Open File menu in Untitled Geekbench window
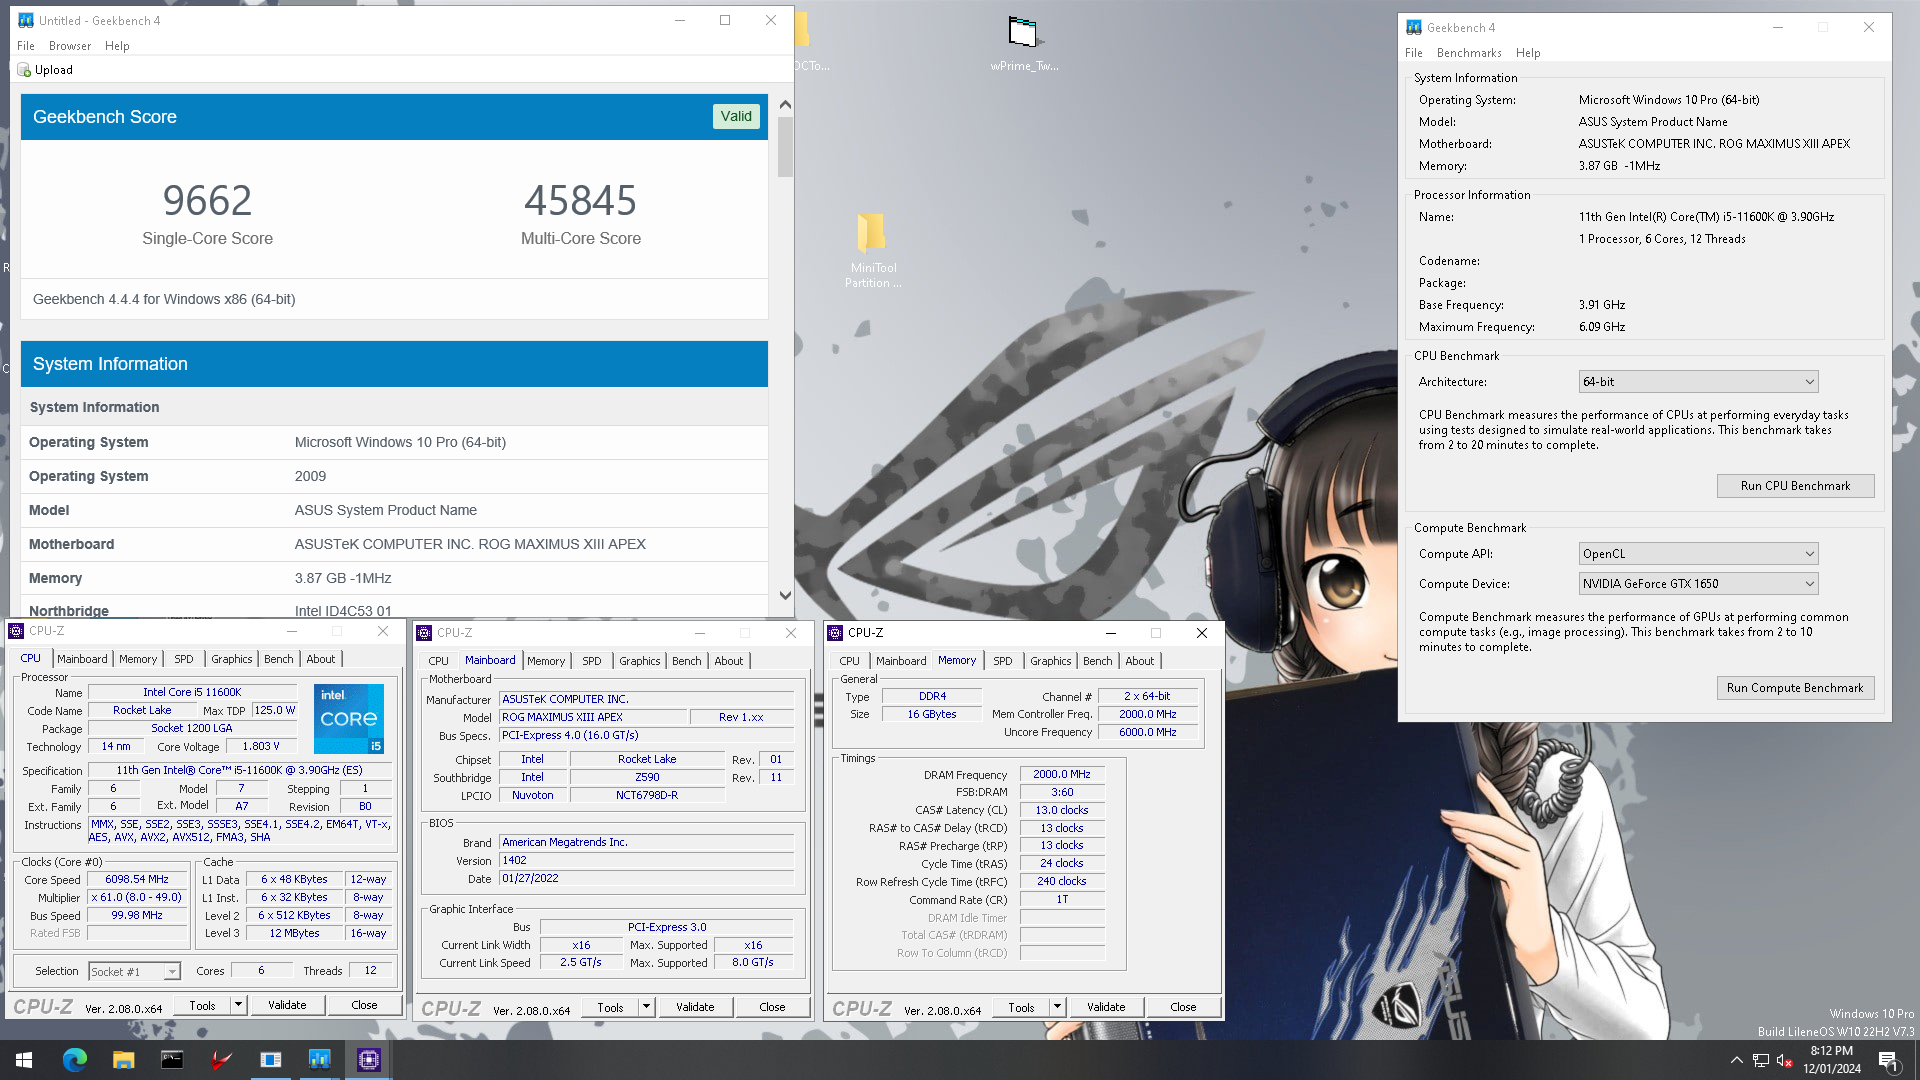Screen dimensions: 1920x1080 26,46
